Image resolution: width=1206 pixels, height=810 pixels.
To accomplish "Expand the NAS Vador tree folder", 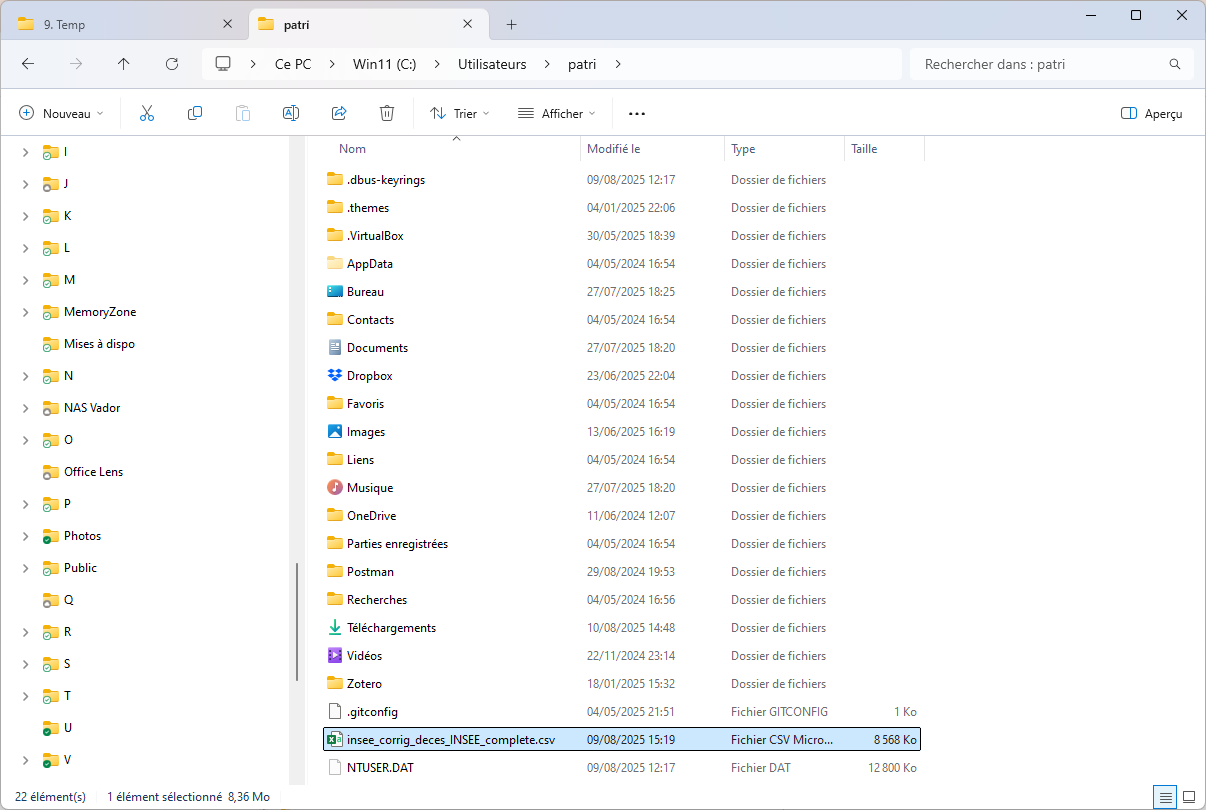I will click(x=25, y=408).
